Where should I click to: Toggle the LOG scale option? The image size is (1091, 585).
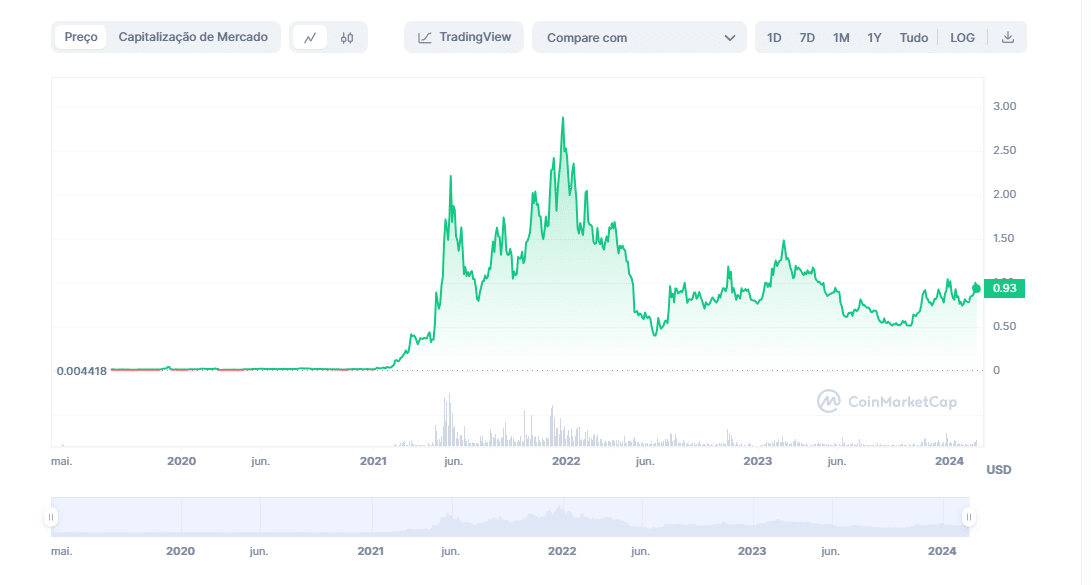pos(962,38)
